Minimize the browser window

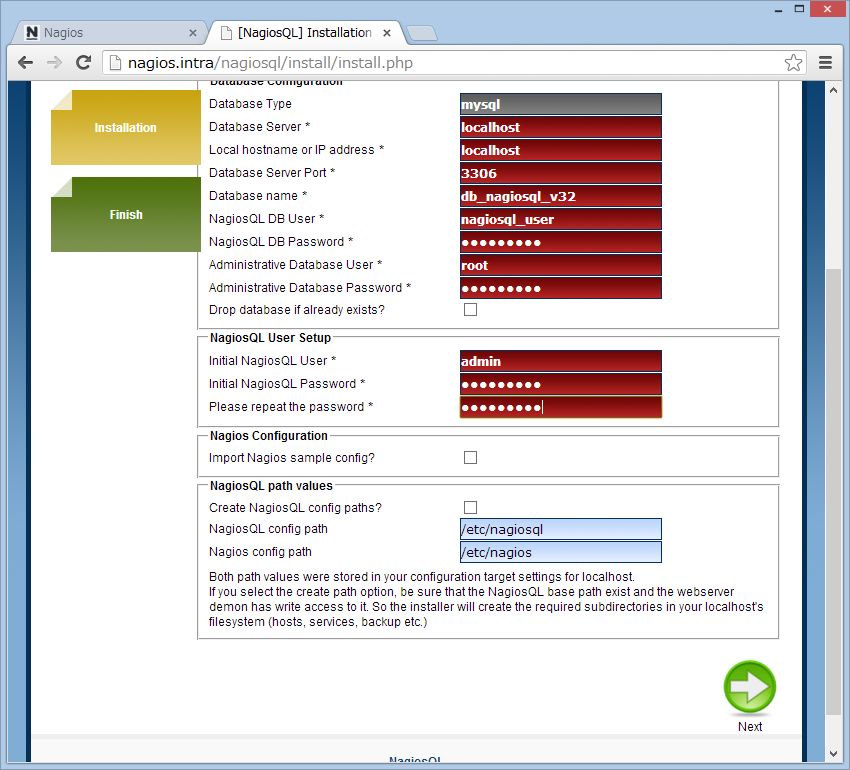779,9
